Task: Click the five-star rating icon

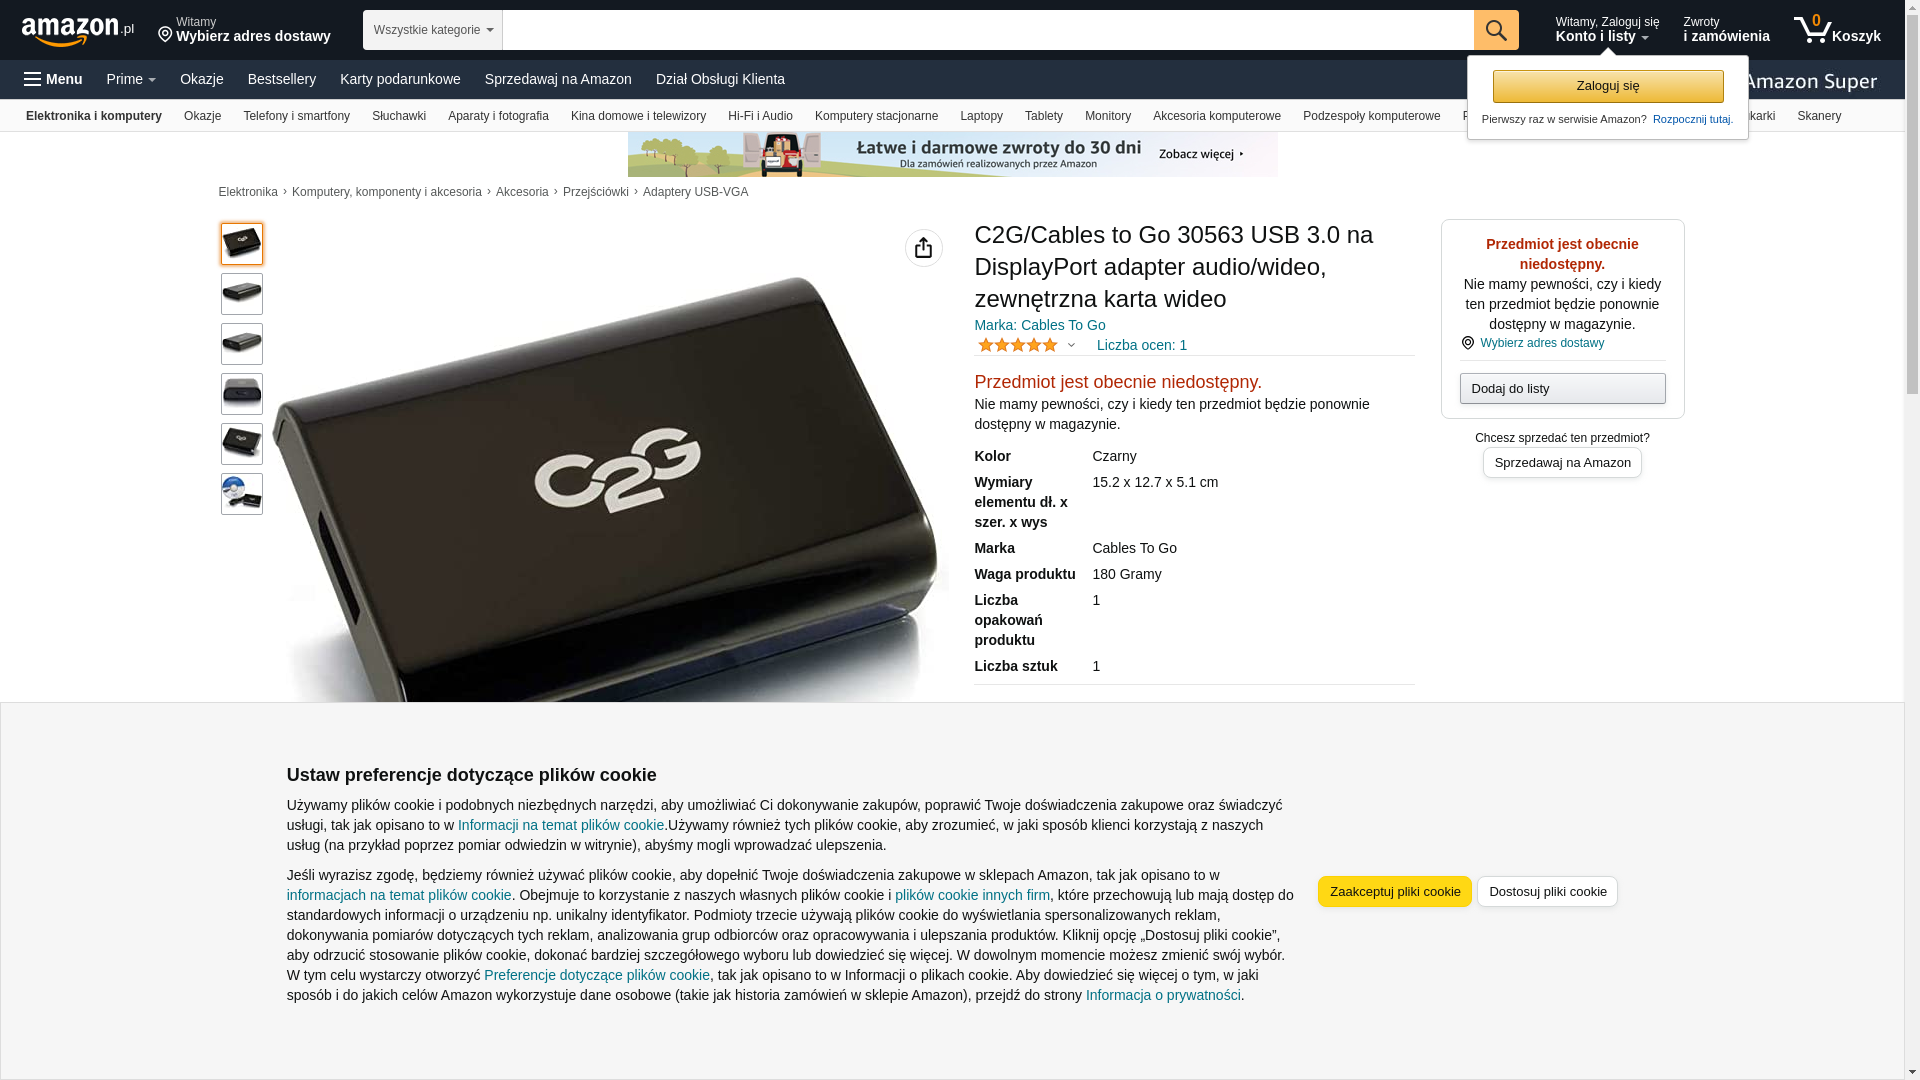Action: point(1018,345)
